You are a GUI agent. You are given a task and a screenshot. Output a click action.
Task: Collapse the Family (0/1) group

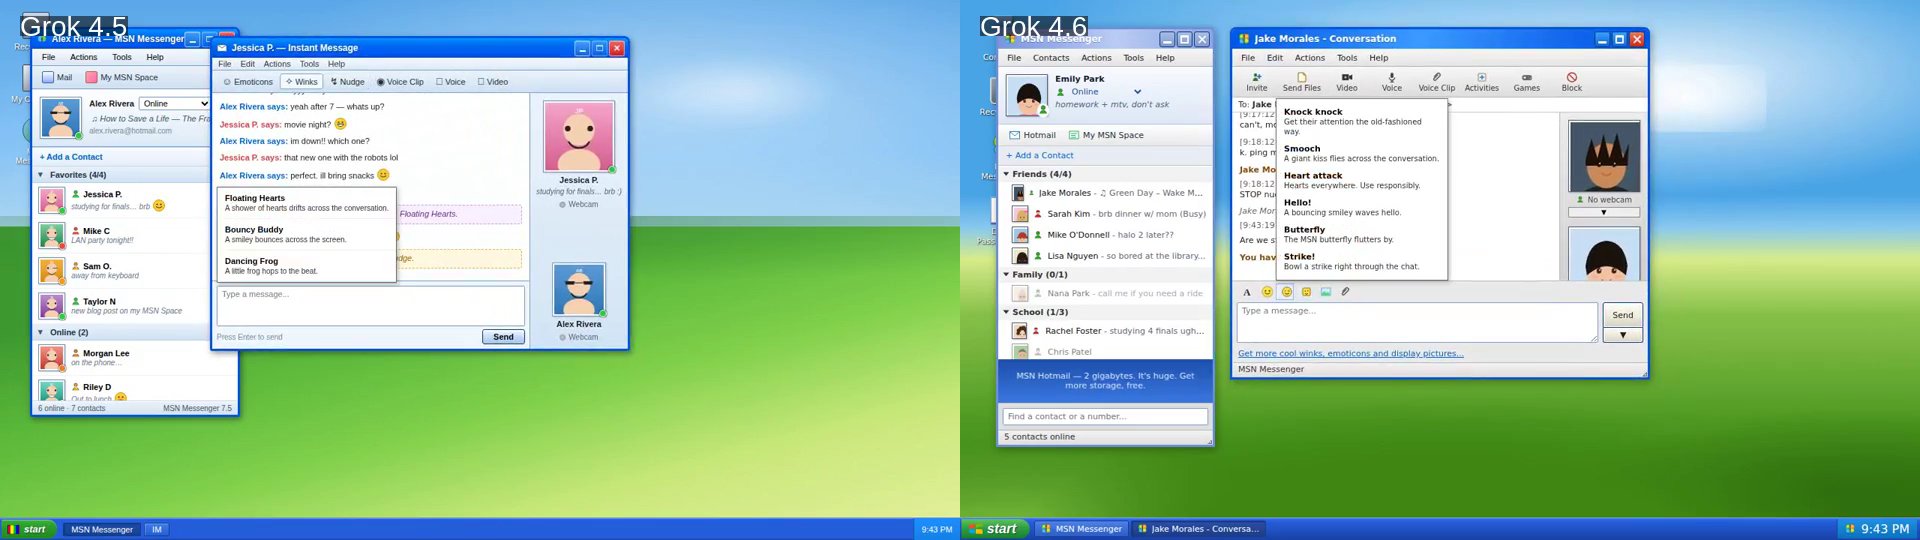(1007, 274)
